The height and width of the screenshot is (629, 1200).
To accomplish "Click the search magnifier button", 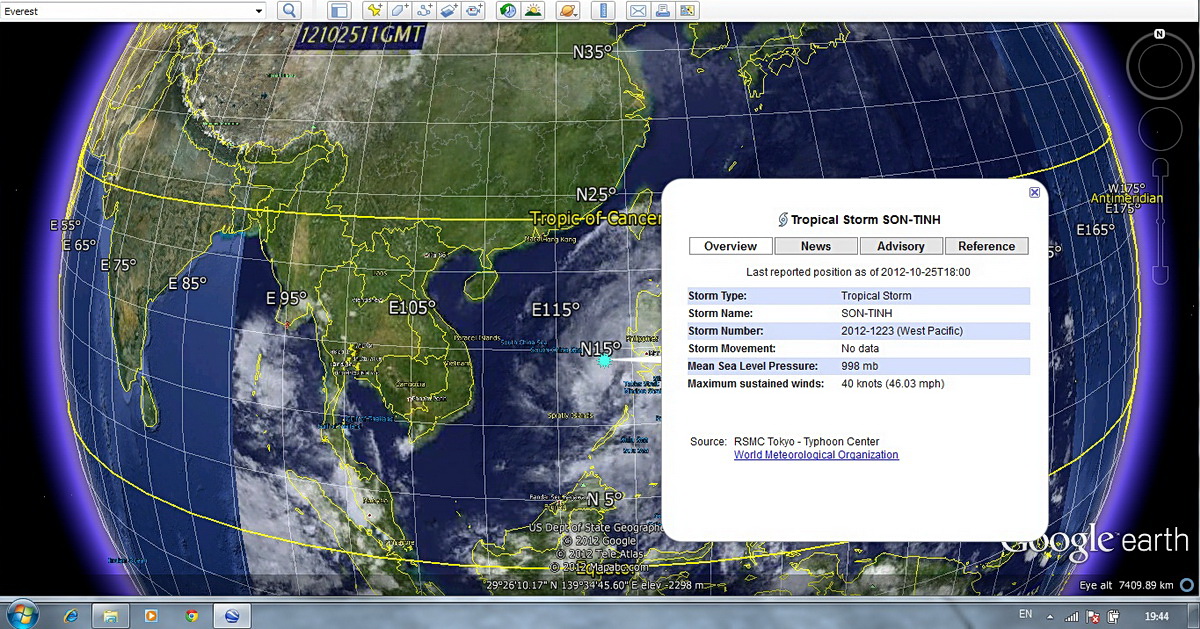I will [288, 10].
